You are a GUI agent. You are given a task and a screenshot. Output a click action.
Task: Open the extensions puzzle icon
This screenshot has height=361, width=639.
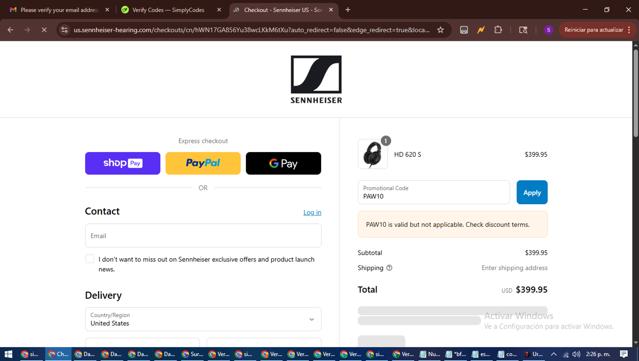pyautogui.click(x=498, y=30)
